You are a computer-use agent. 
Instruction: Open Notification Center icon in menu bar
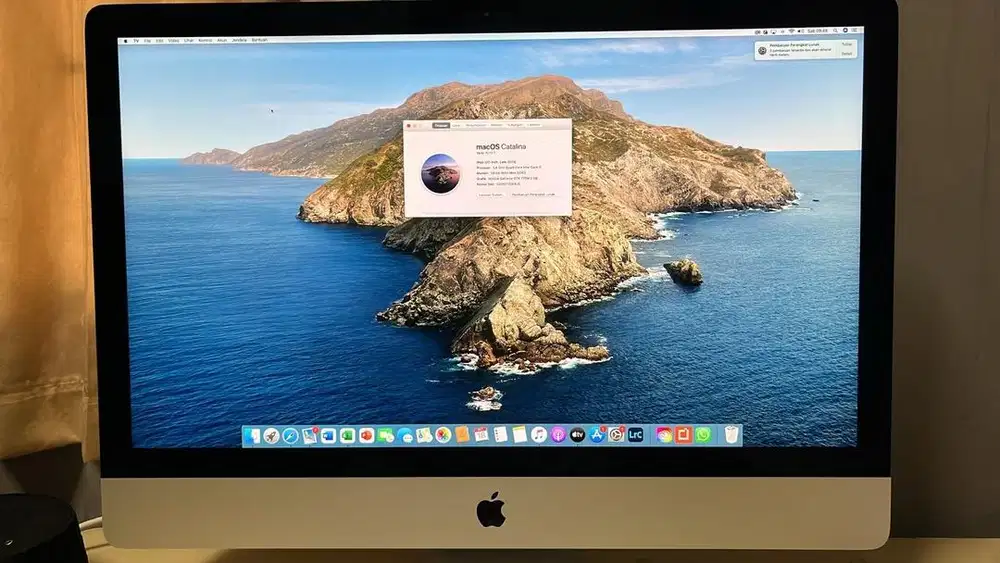pyautogui.click(x=855, y=31)
